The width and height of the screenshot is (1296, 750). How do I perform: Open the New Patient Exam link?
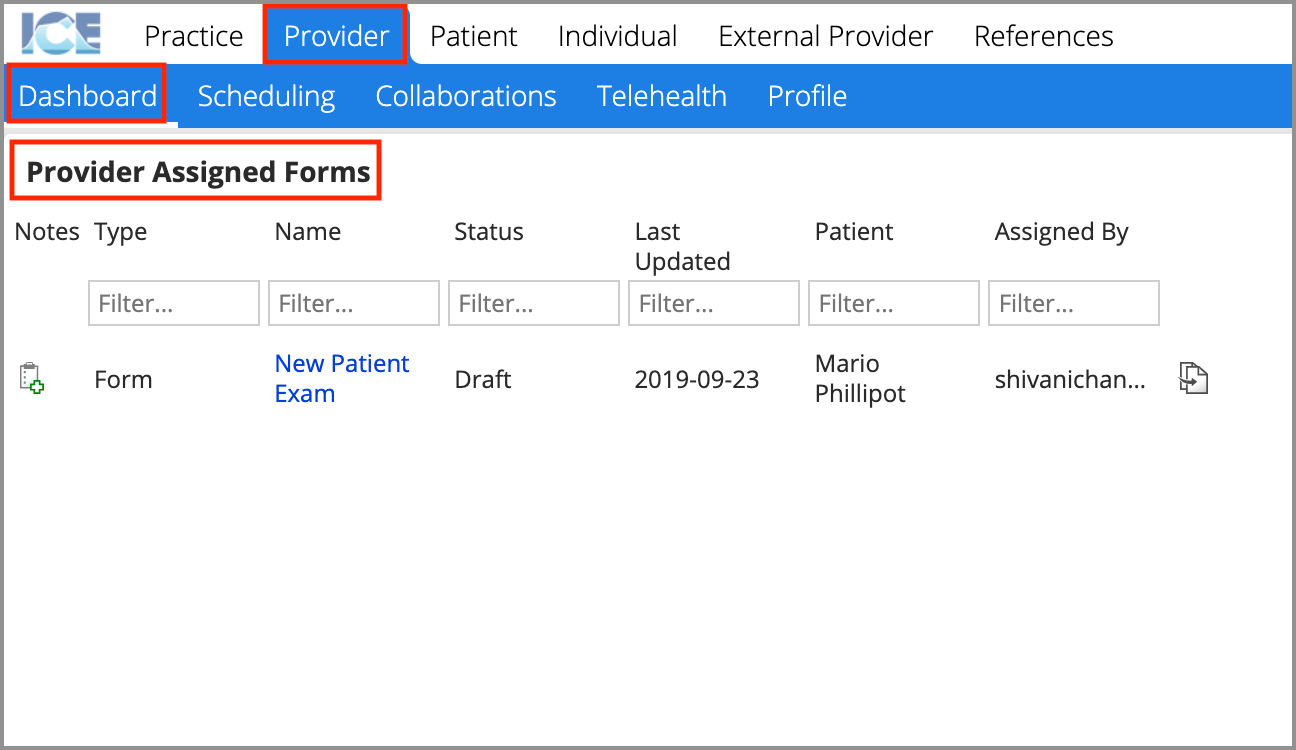342,378
